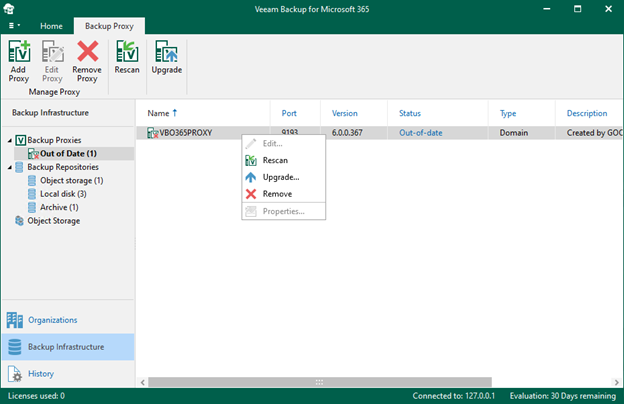Viewport: 624px width, 404px height.
Task: Click the Backup Infrastructure database icon
Action: pos(15,347)
